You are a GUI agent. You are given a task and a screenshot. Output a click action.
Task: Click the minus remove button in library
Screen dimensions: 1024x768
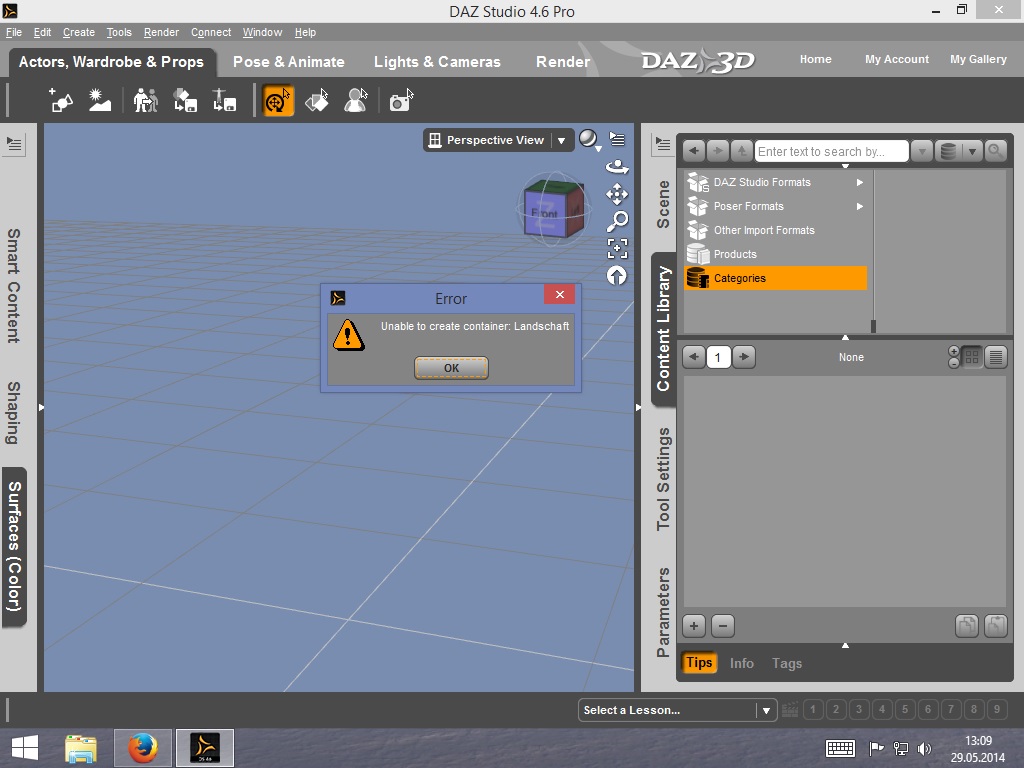click(x=722, y=626)
